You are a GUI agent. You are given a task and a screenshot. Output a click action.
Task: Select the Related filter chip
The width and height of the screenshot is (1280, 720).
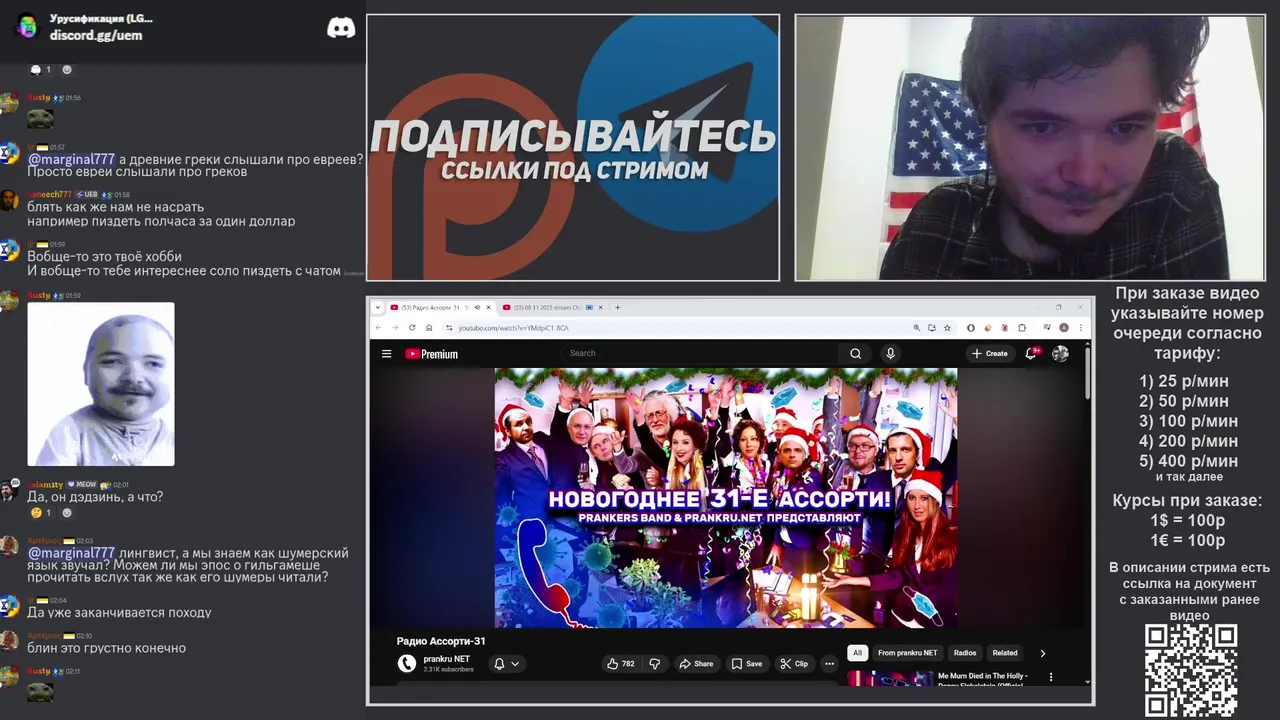[x=1005, y=653]
